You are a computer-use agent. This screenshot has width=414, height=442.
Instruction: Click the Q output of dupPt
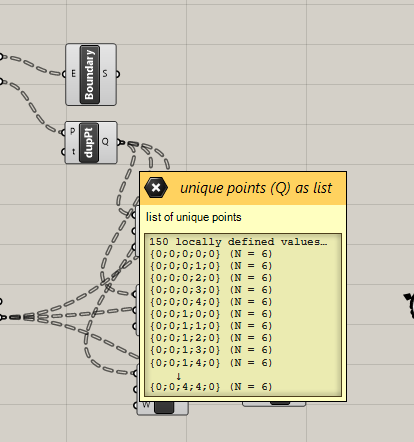coord(105,142)
